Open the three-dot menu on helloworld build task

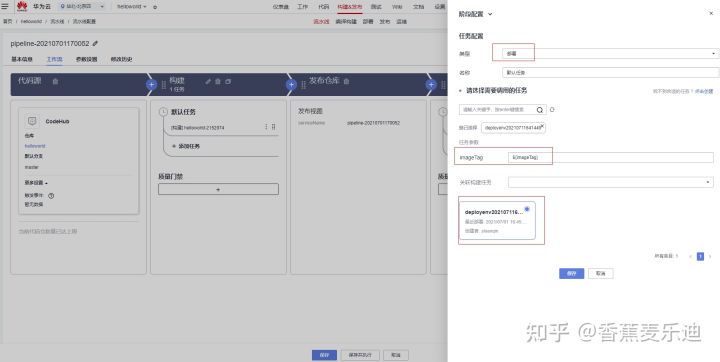pyautogui.click(x=266, y=127)
